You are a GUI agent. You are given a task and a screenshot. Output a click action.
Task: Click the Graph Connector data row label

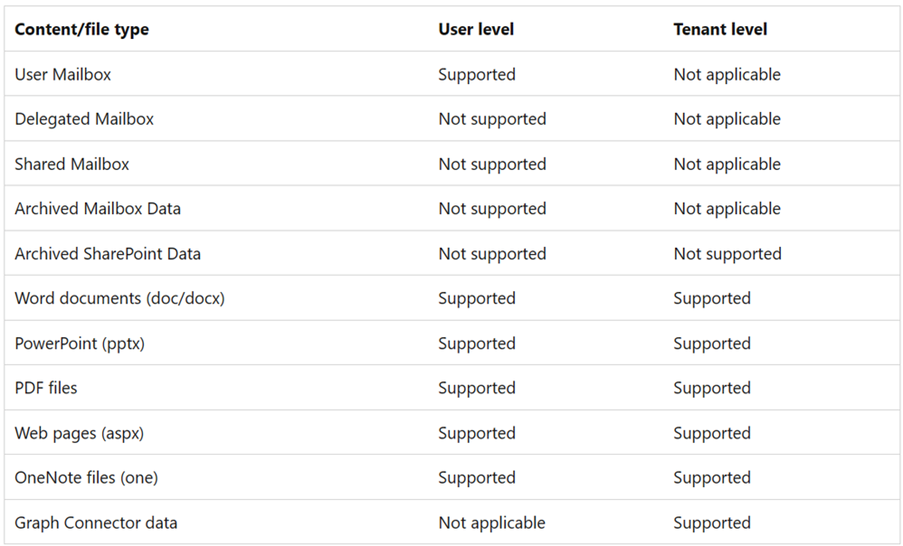click(x=96, y=522)
